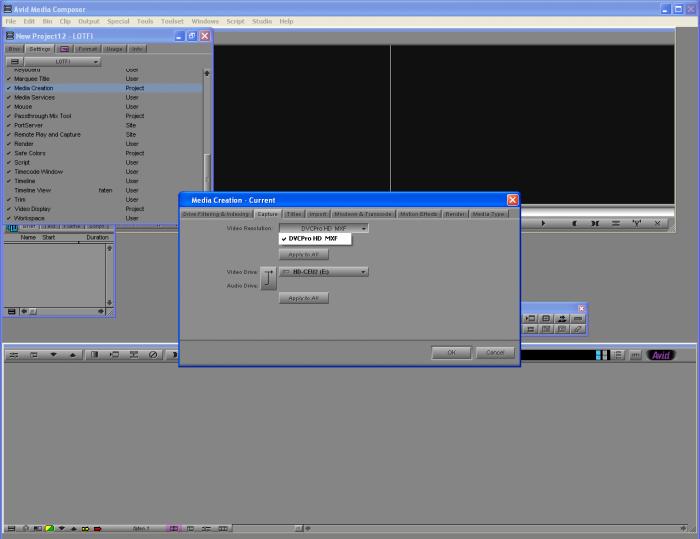This screenshot has height=539, width=700.
Task: Open the Tools menu
Action: pos(145,21)
